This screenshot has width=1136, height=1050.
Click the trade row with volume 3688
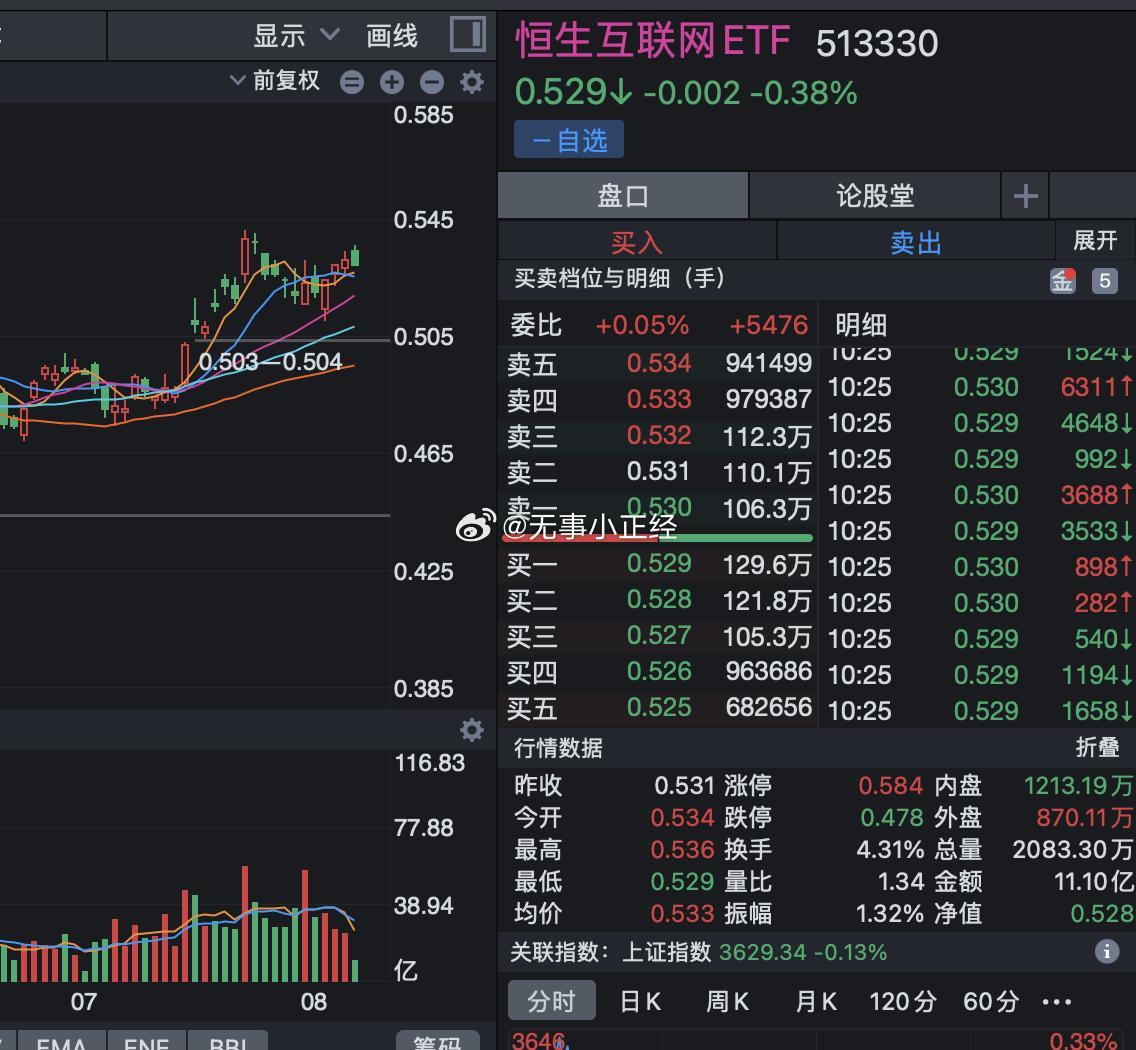click(979, 495)
